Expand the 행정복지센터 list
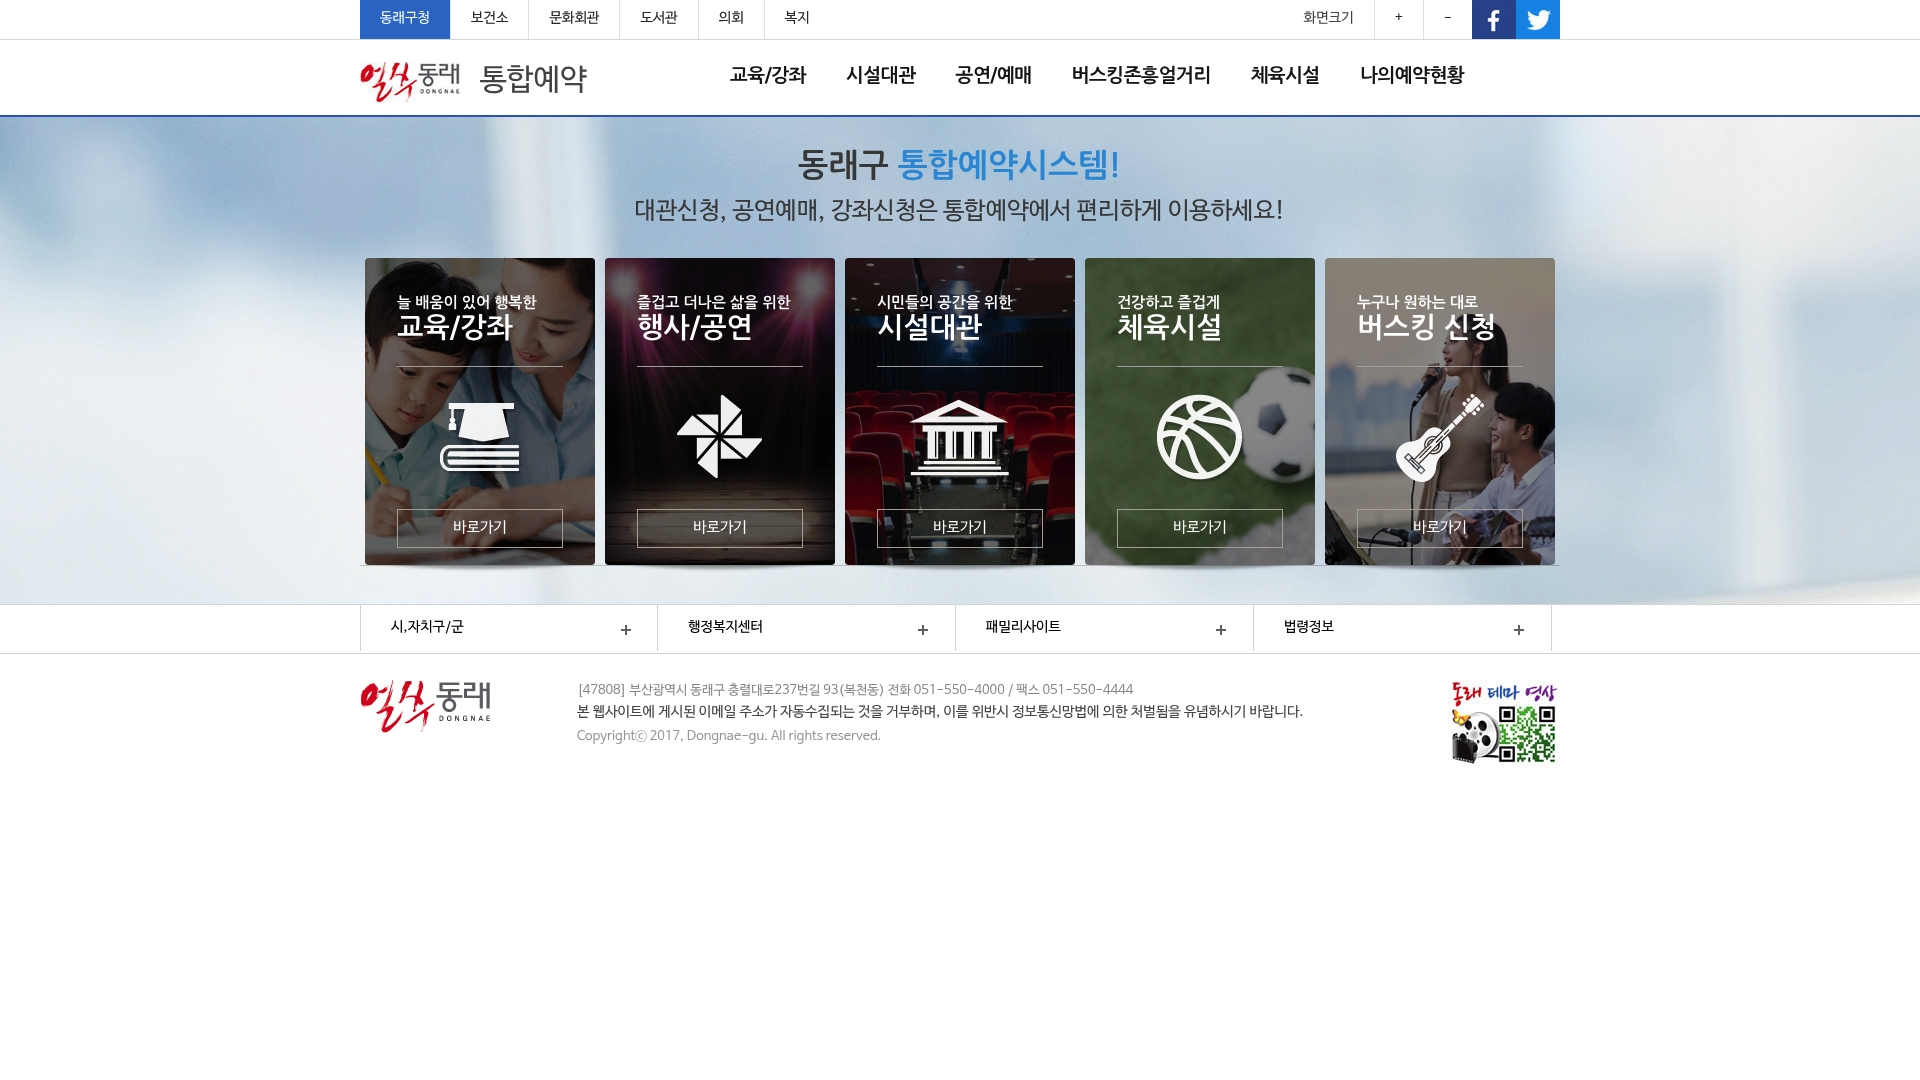 [x=807, y=628]
